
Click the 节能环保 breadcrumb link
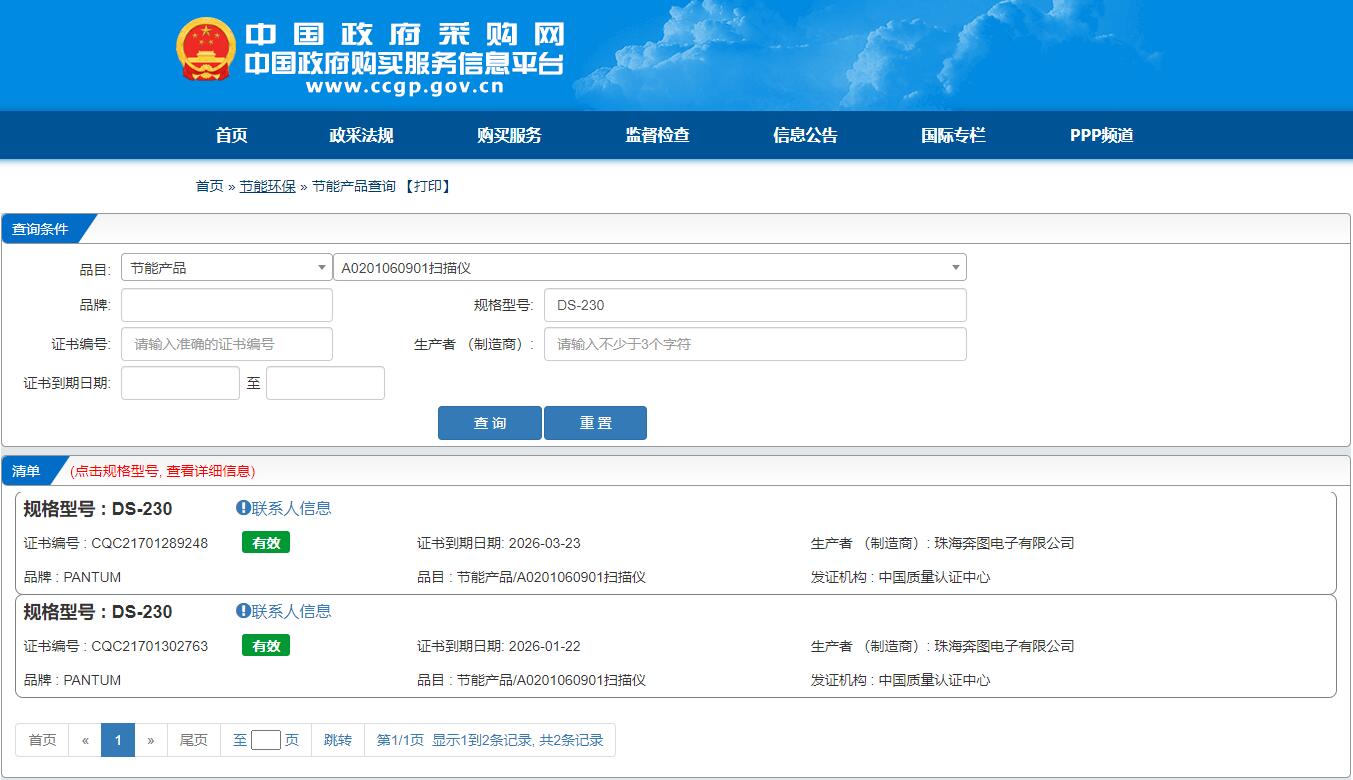pyautogui.click(x=267, y=187)
